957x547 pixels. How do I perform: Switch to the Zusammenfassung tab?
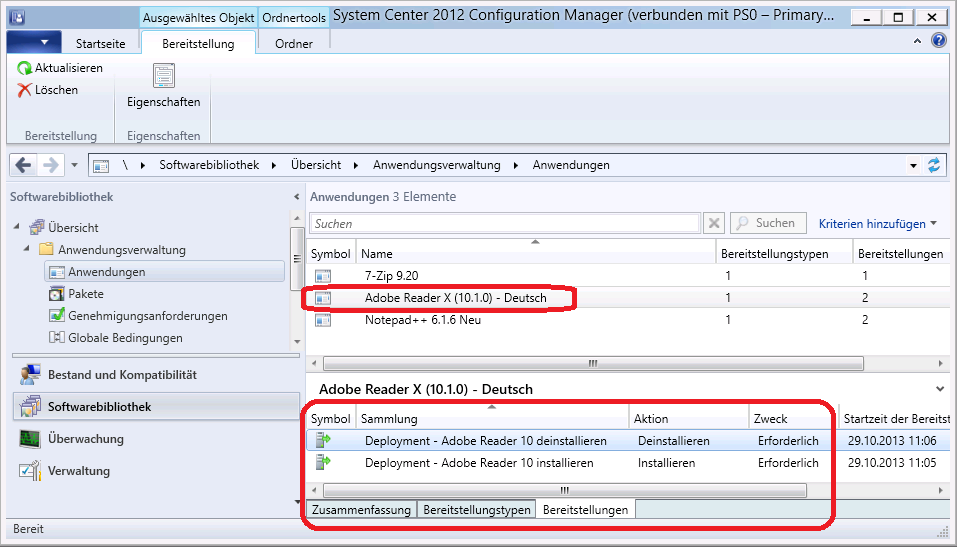click(x=361, y=509)
